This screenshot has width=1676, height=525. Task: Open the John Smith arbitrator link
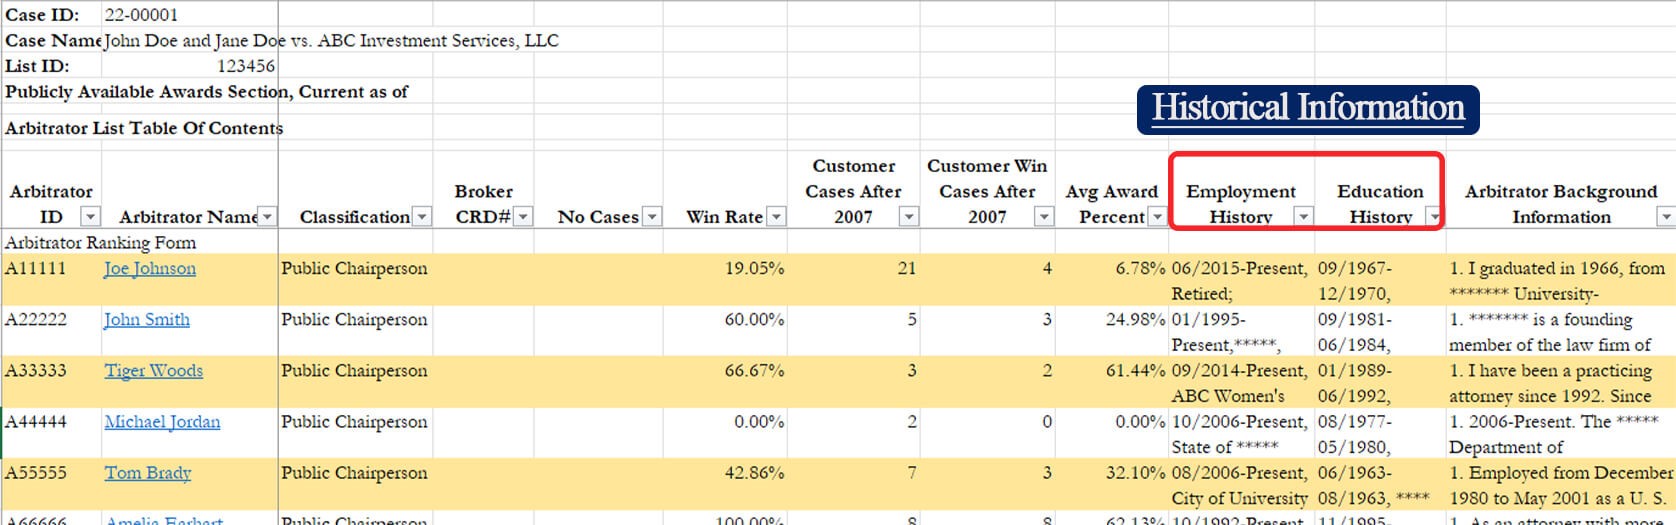147,320
